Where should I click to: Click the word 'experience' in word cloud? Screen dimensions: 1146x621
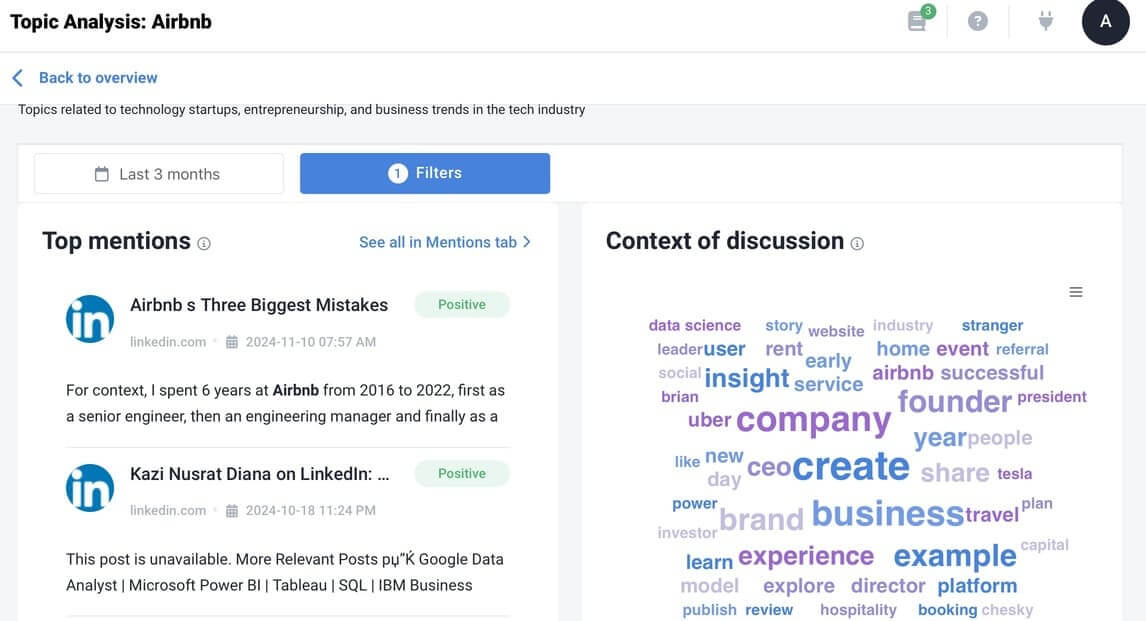pos(805,557)
